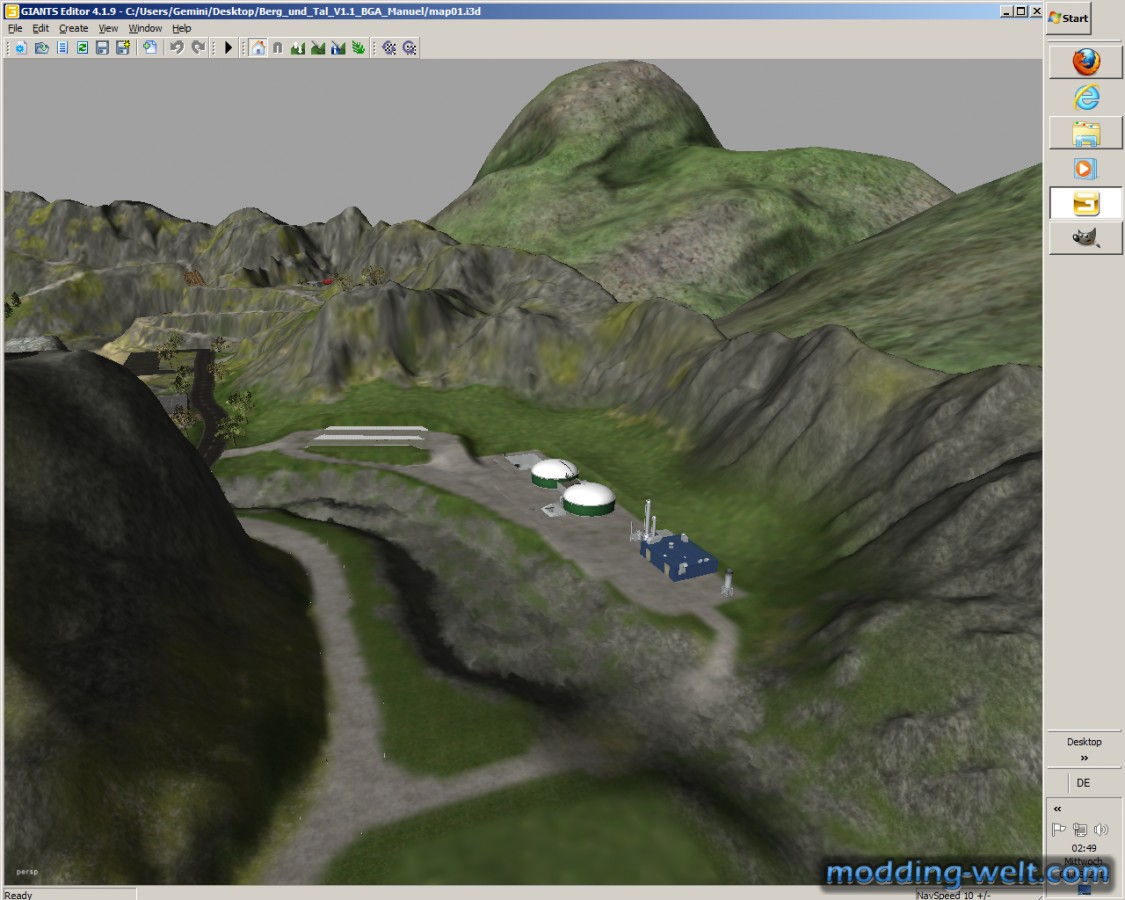1125x900 pixels.
Task: Click the white biogas dome nearest the camera
Action: (588, 499)
